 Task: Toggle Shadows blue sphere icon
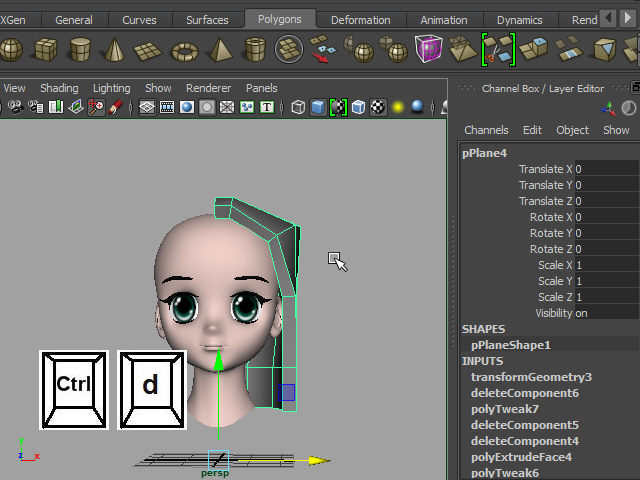pos(418,107)
